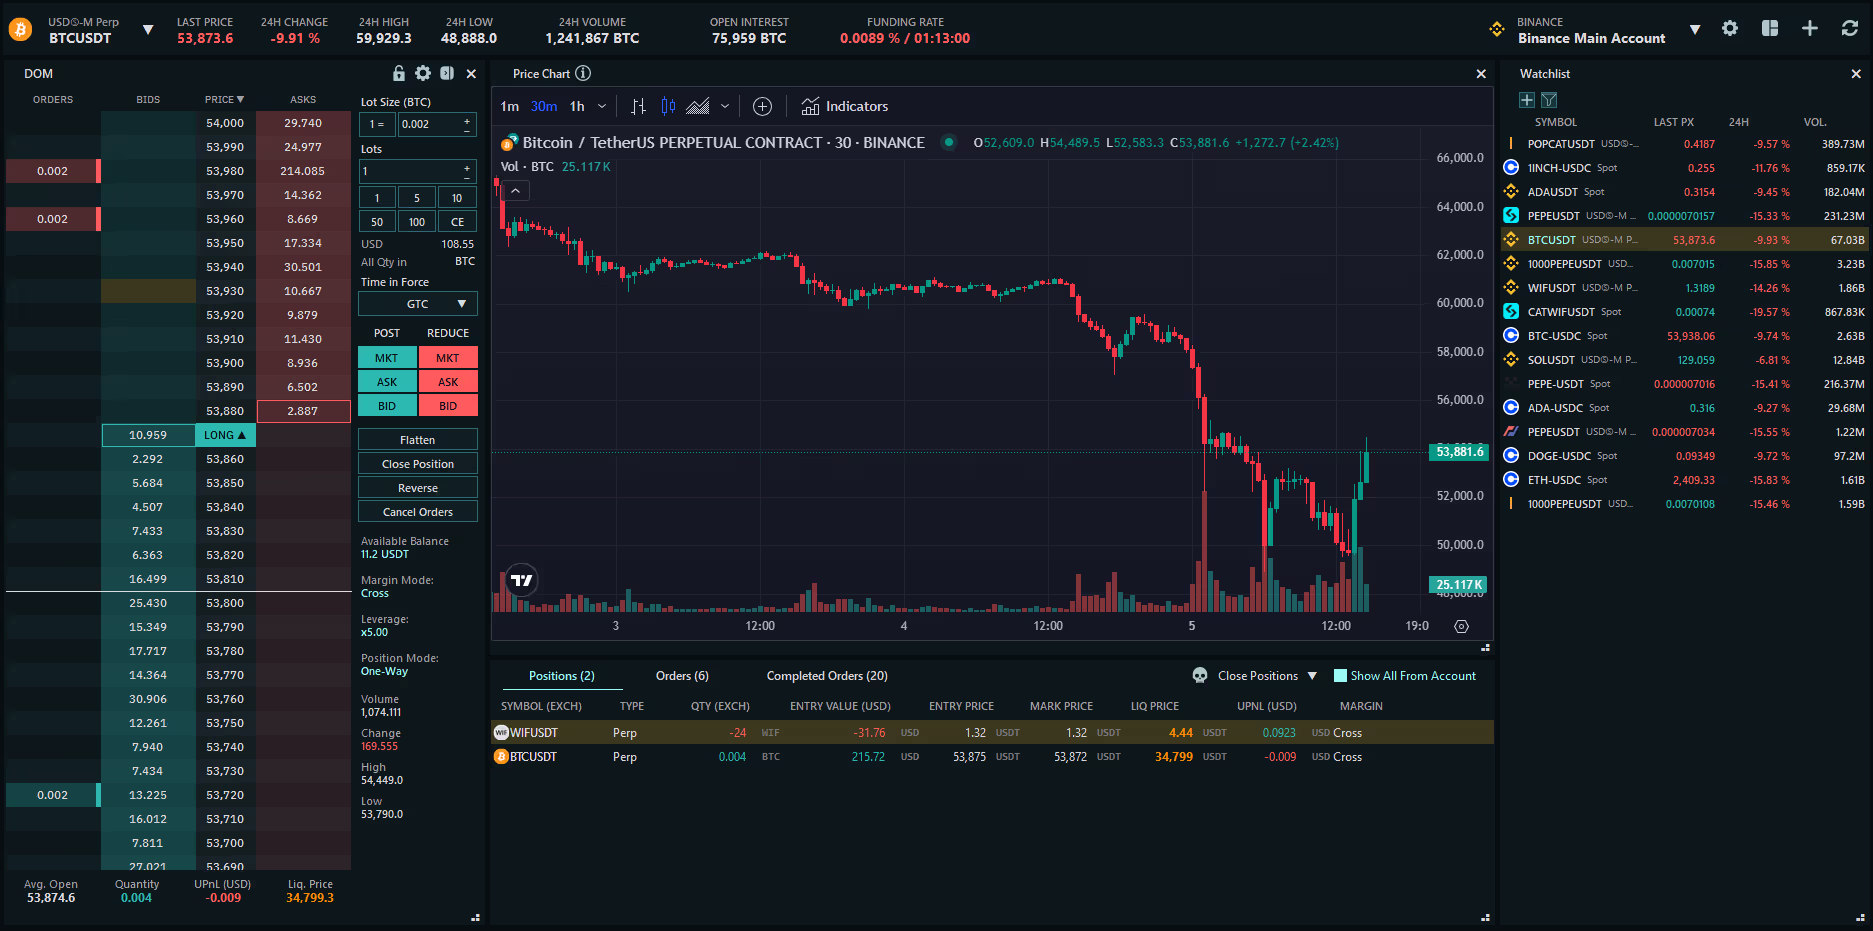Viewport: 1873px width, 931px height.
Task: Open the layout manager icon in top bar
Action: 1770,29
